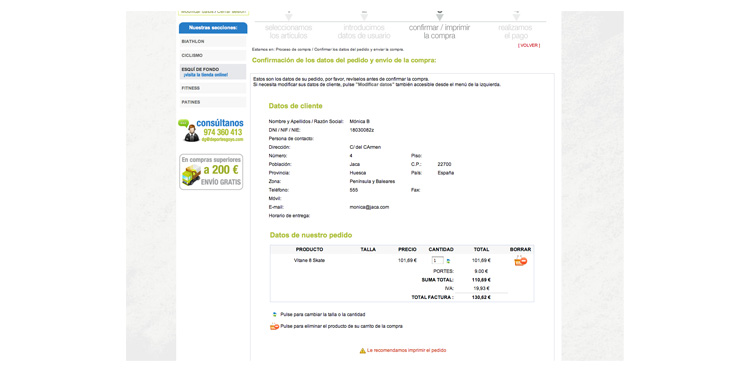Go to 'introducimos datos de usuario' step
This screenshot has height=372, width=750.
(x=364, y=32)
